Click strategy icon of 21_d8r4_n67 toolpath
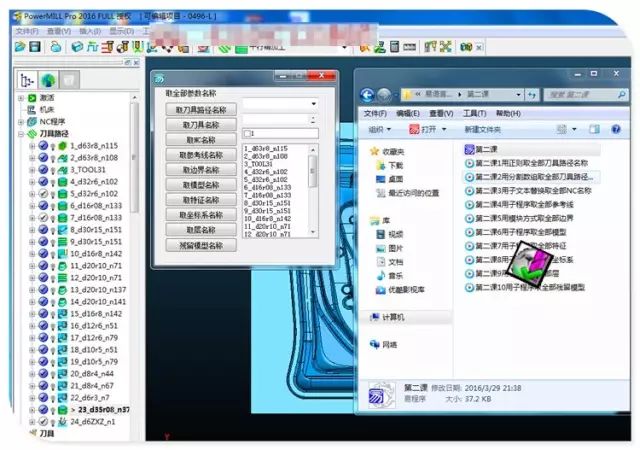The width and height of the screenshot is (640, 450). pyautogui.click(x=62, y=385)
